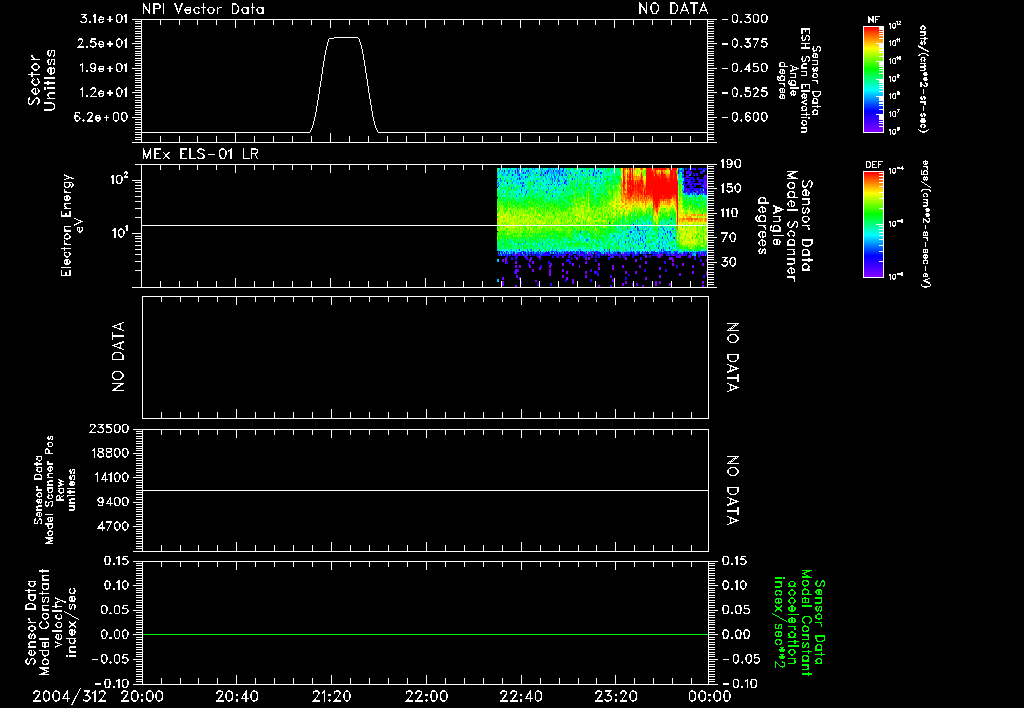Click the -0.600 sun elevation axis value
Viewport: 1024px width, 708px height.
[745, 117]
